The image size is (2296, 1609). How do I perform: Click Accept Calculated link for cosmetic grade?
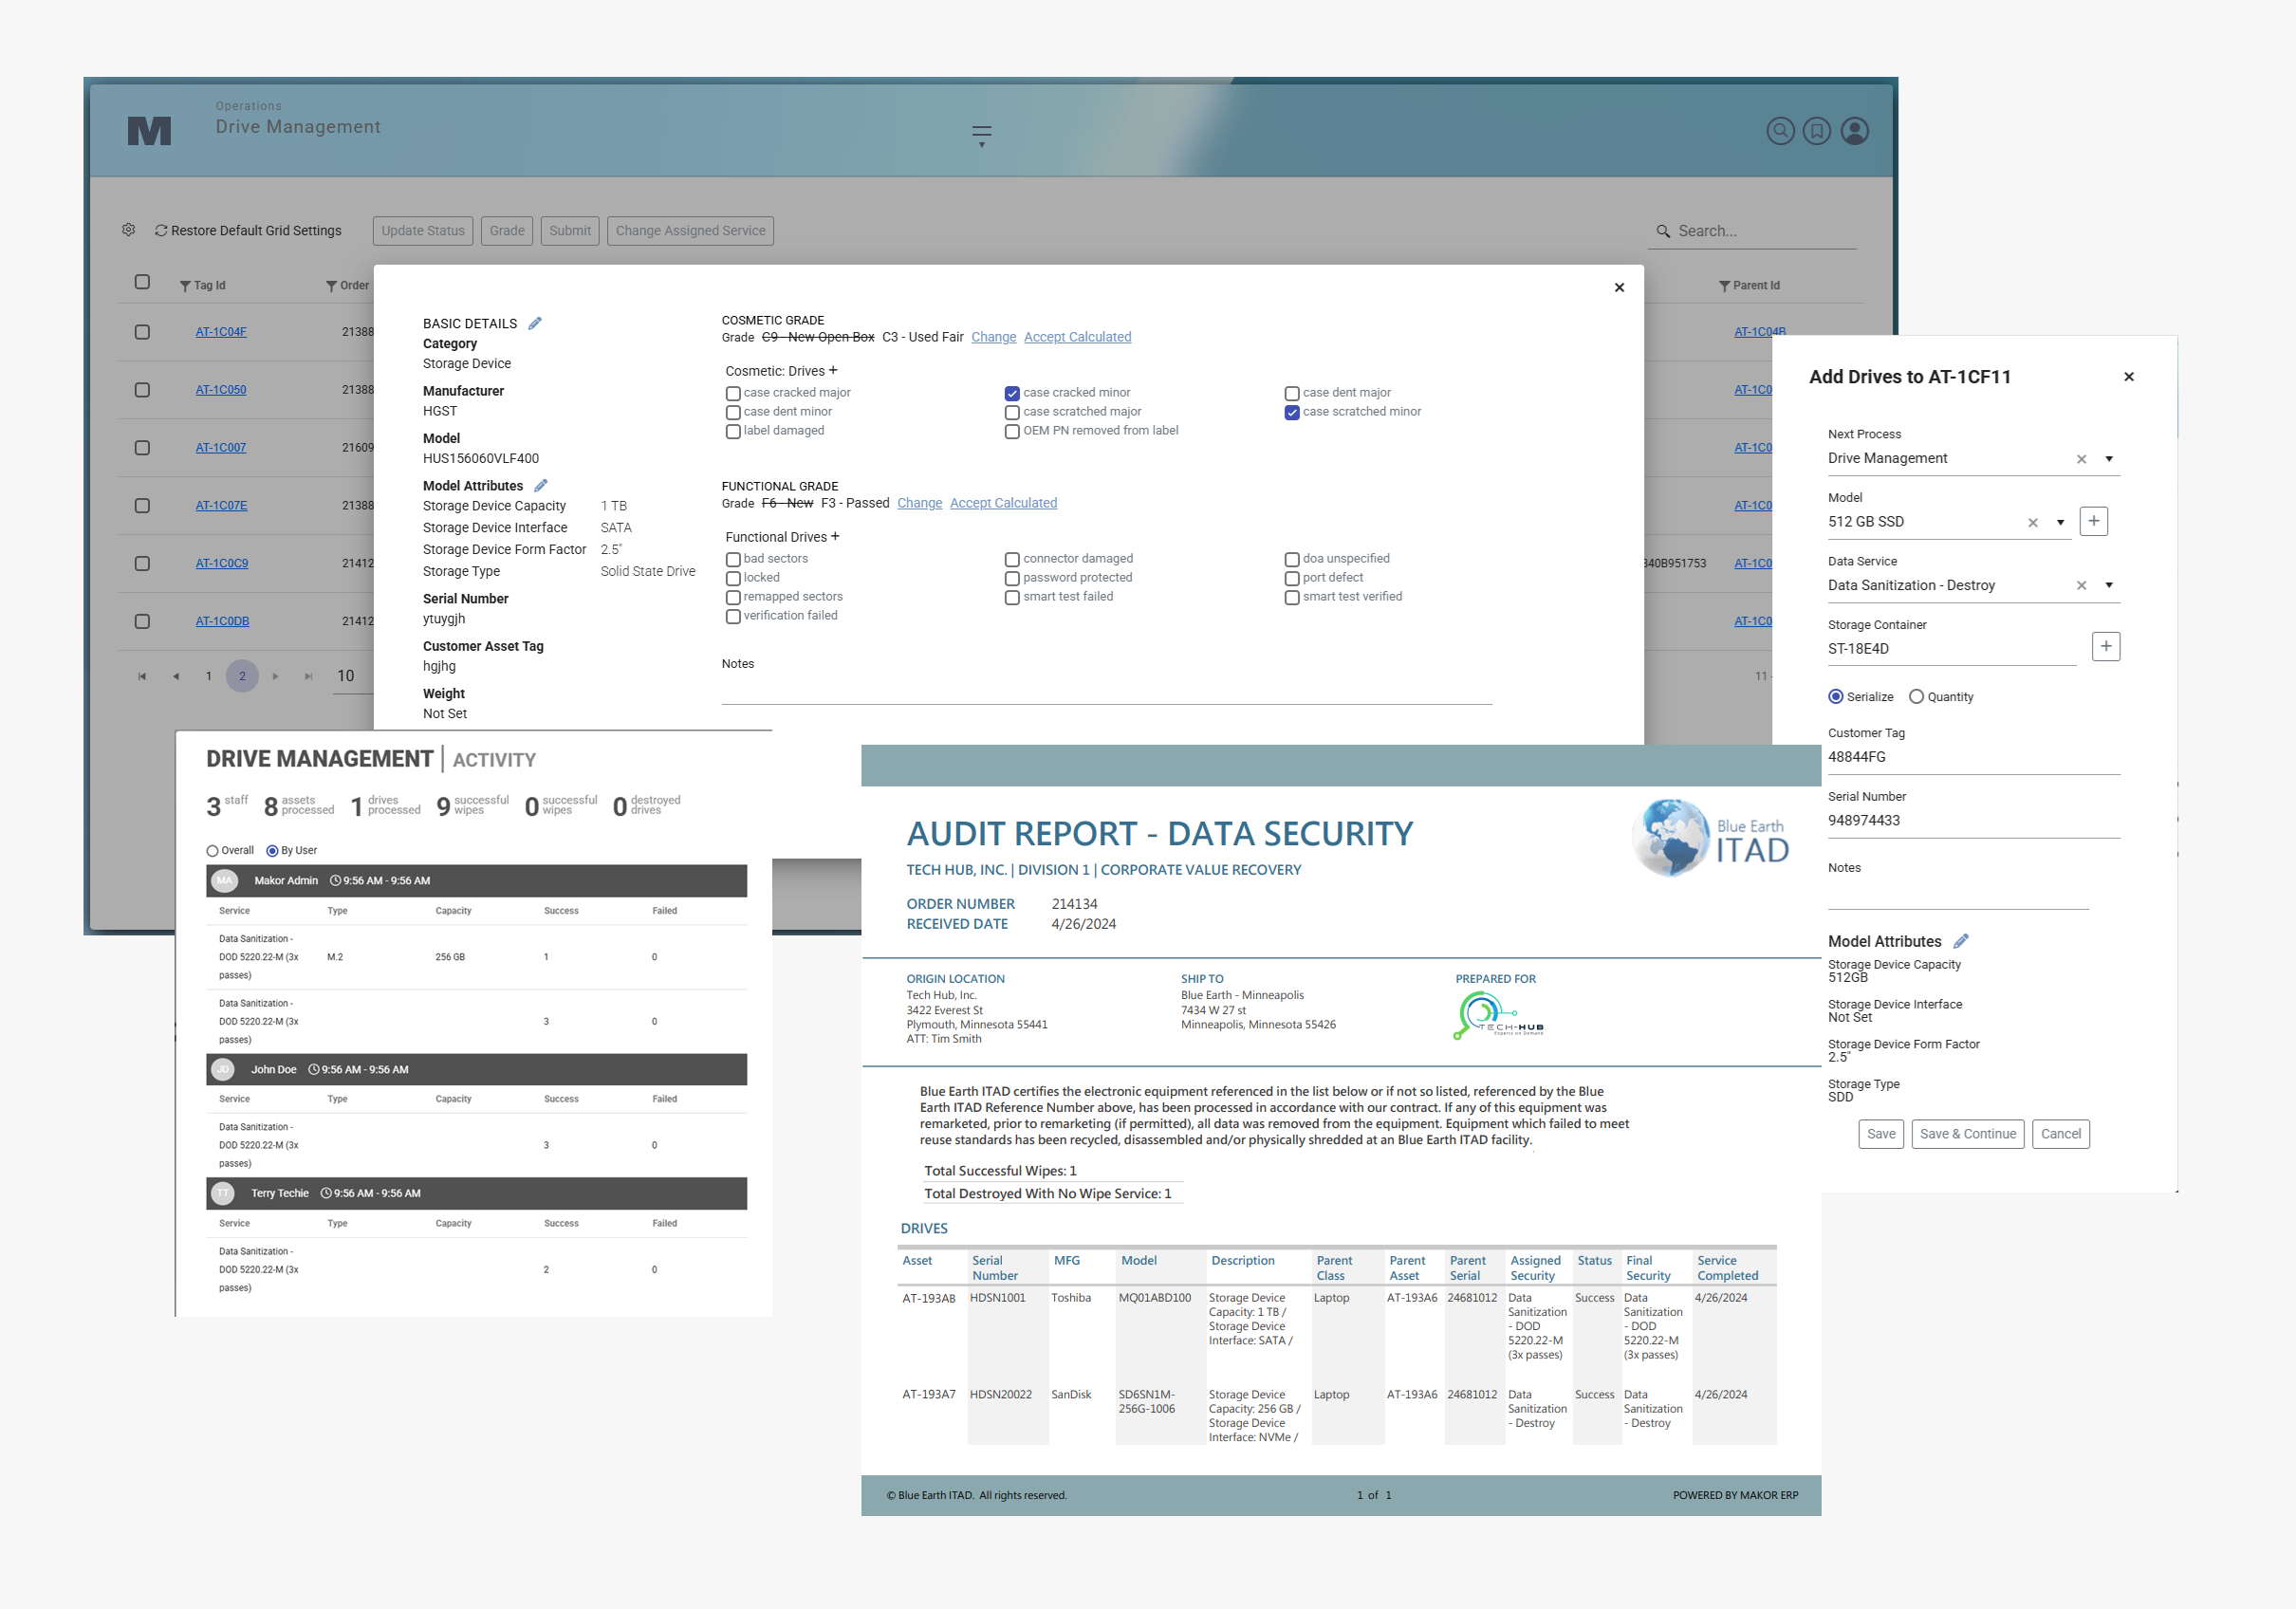(x=1077, y=337)
